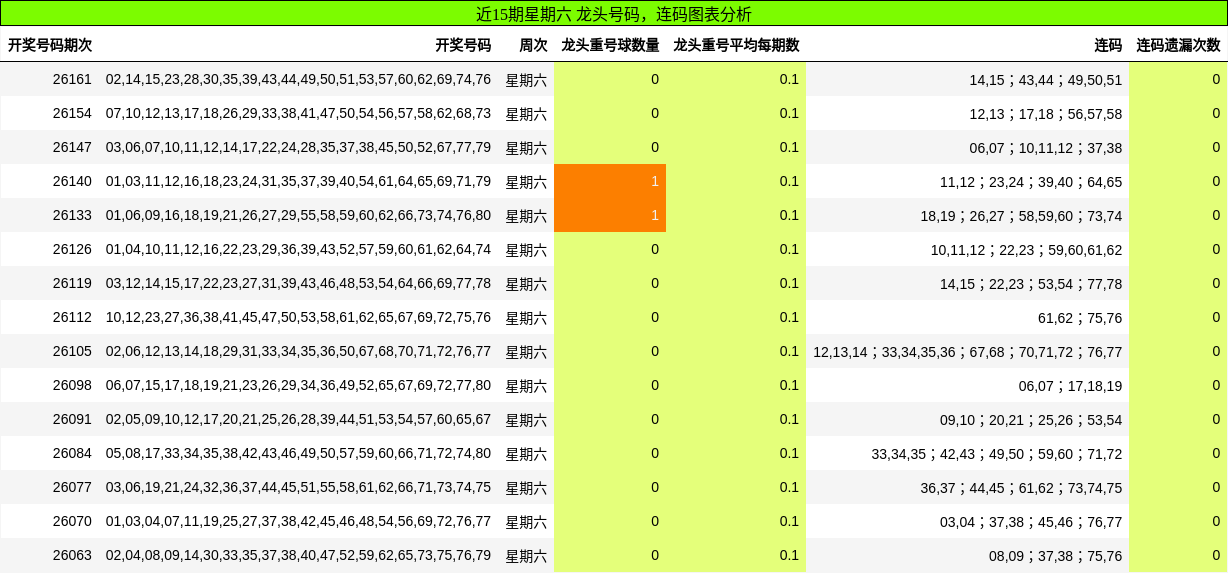Select issue number 26133
The height and width of the screenshot is (573, 1228).
(72, 215)
